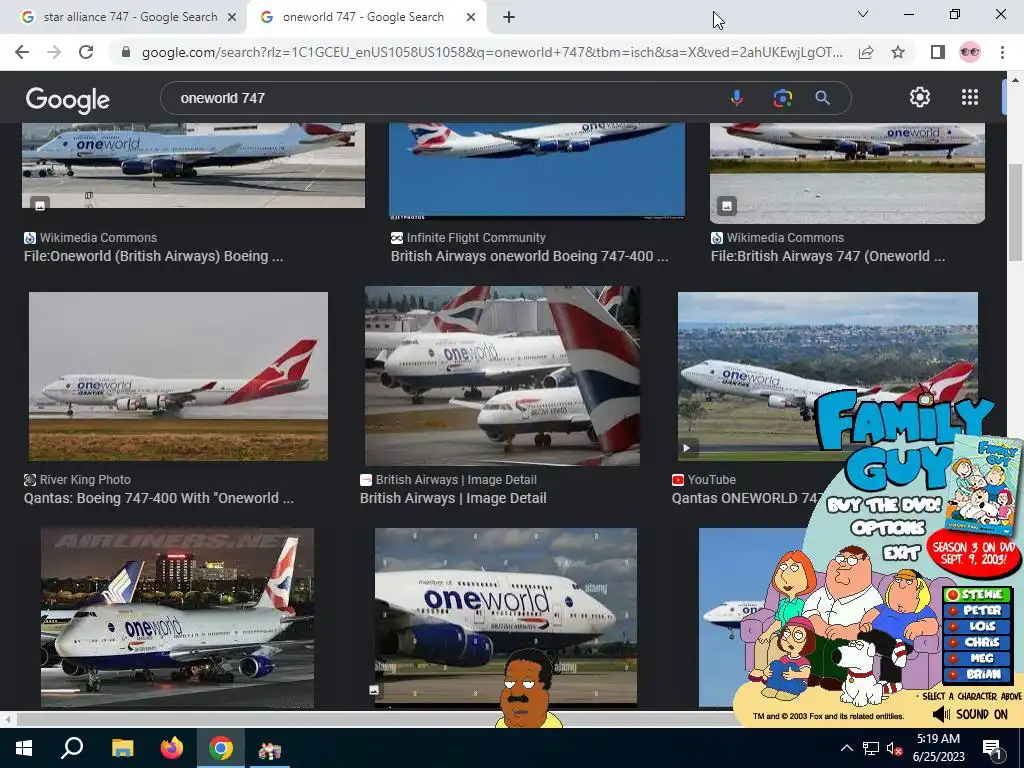Screen dimensions: 1024x768
Task: Go back using browser back arrow
Action: coord(22,52)
